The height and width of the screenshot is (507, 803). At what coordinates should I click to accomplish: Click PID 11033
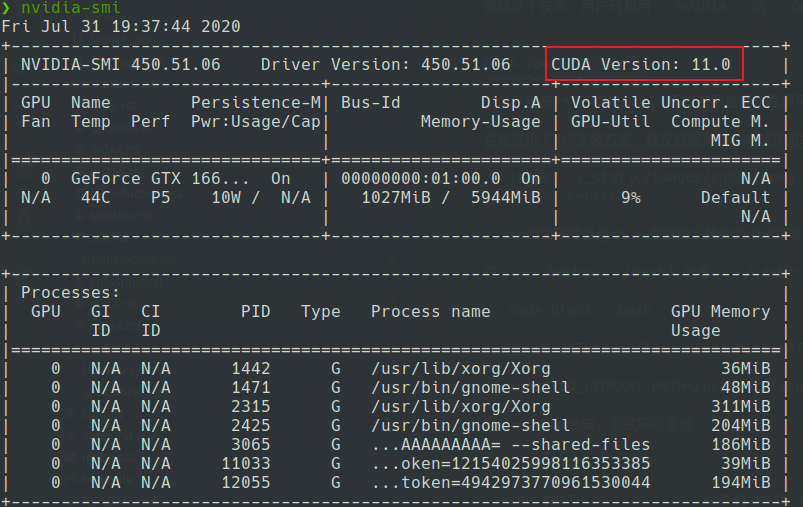tap(246, 463)
